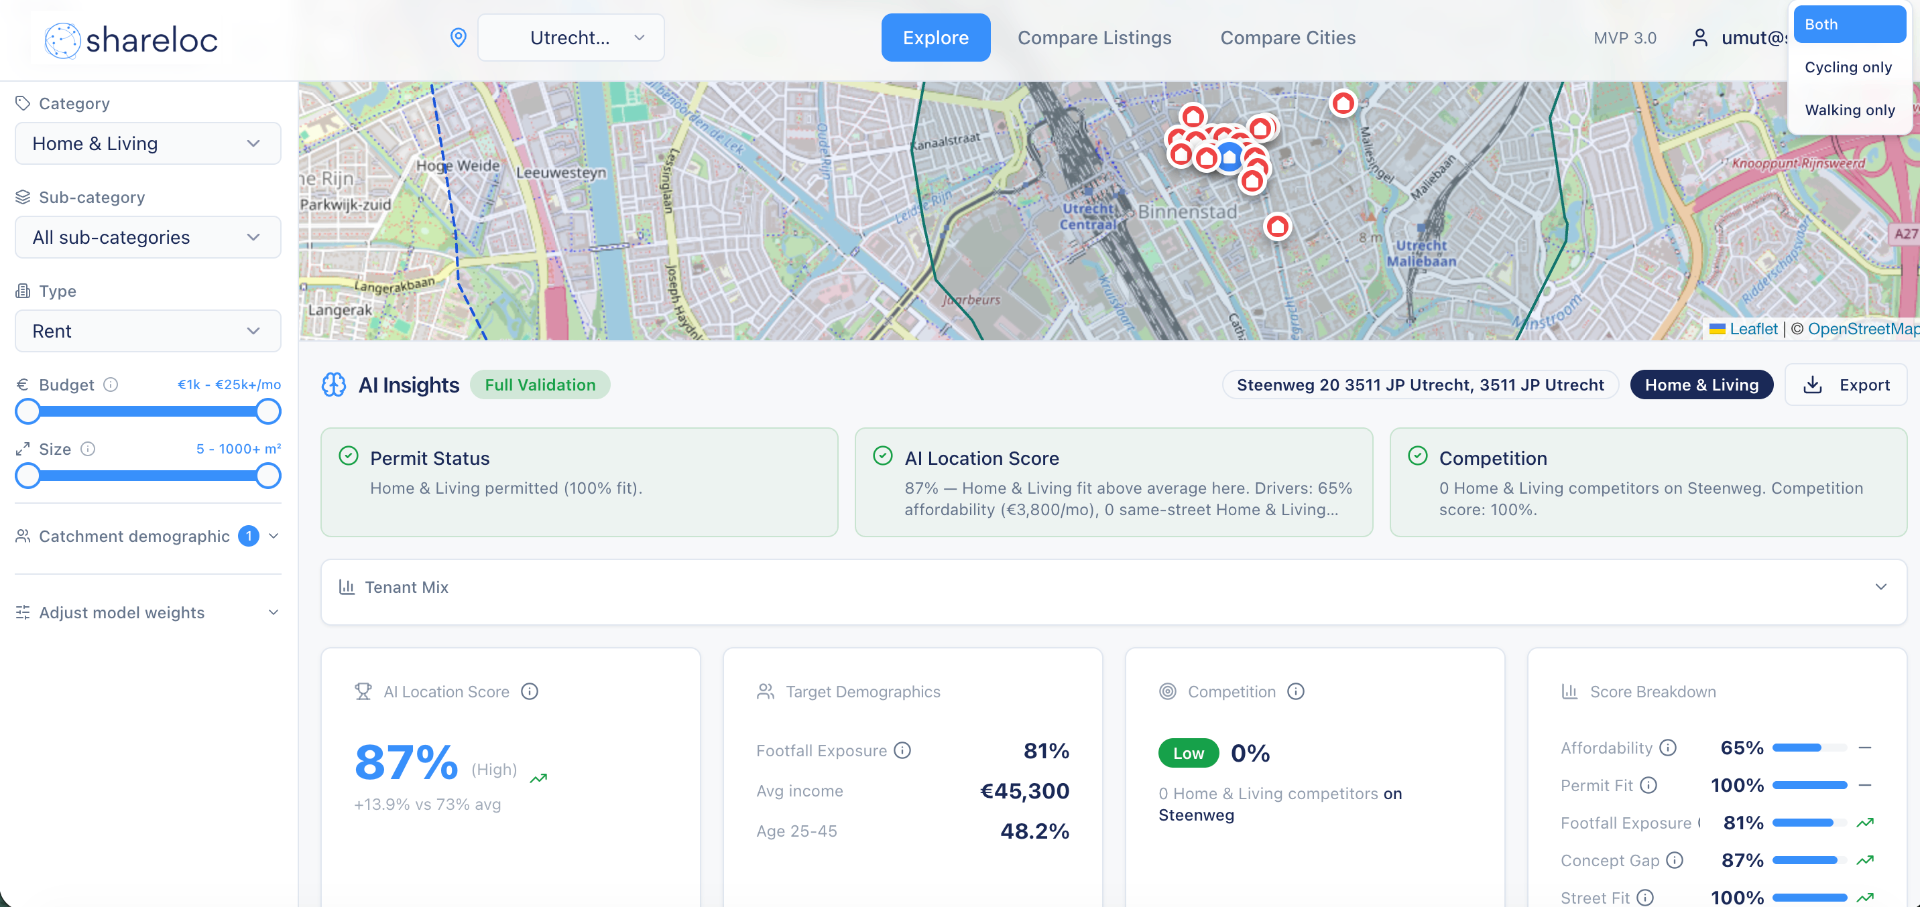
Task: Click the Export button
Action: pyautogui.click(x=1846, y=385)
